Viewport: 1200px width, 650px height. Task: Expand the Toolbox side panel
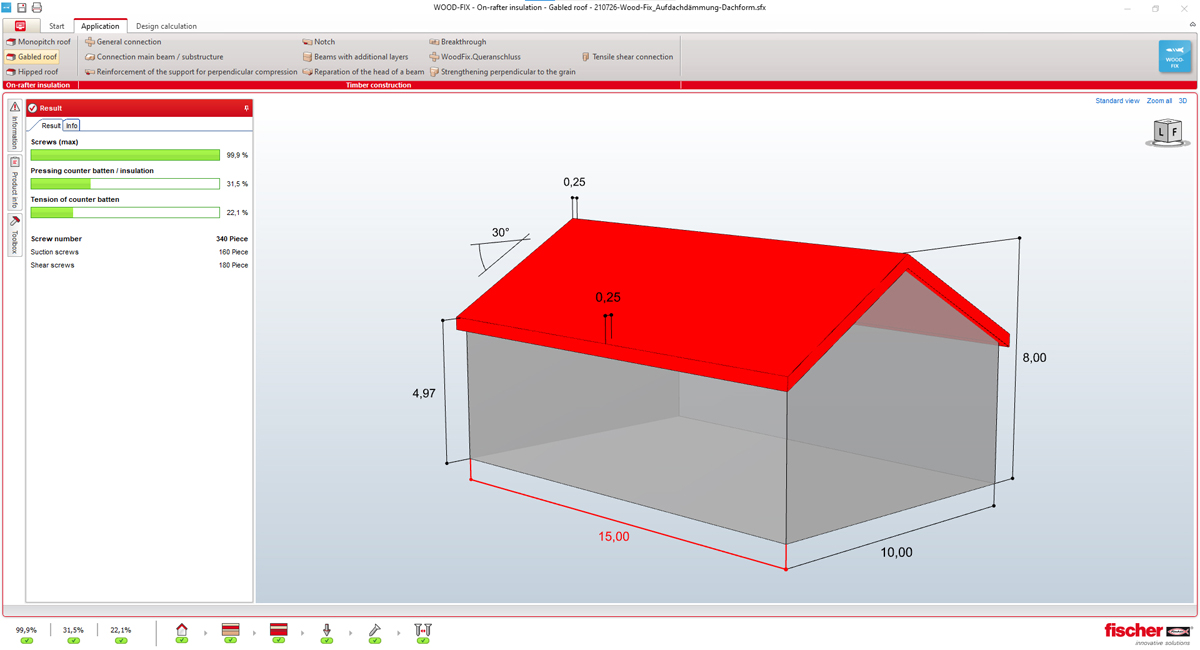point(15,236)
